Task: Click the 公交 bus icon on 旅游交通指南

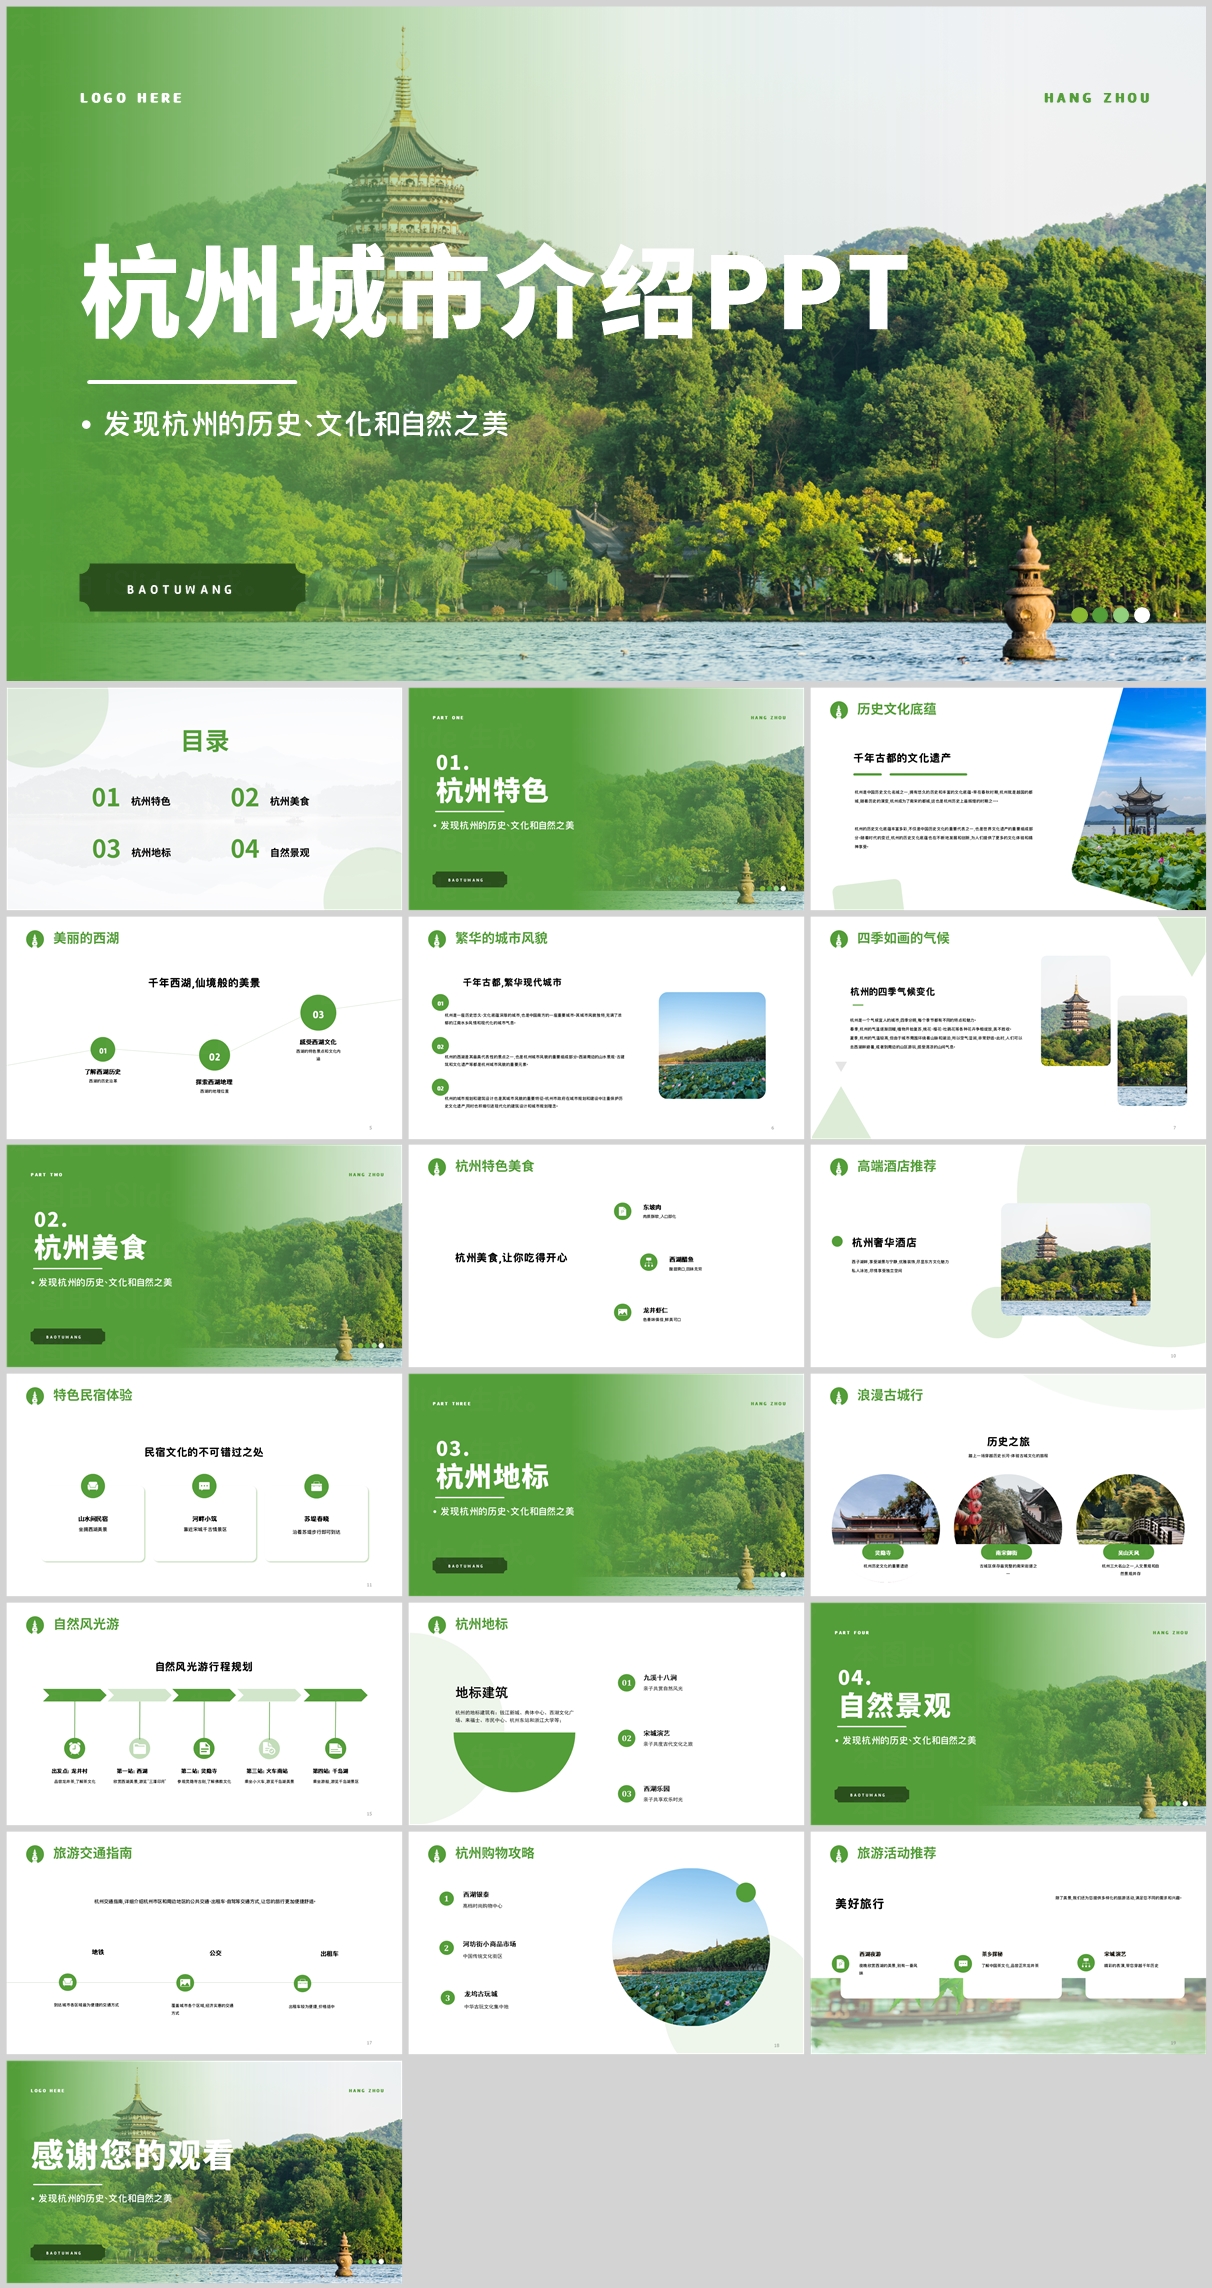Action: tap(185, 1982)
